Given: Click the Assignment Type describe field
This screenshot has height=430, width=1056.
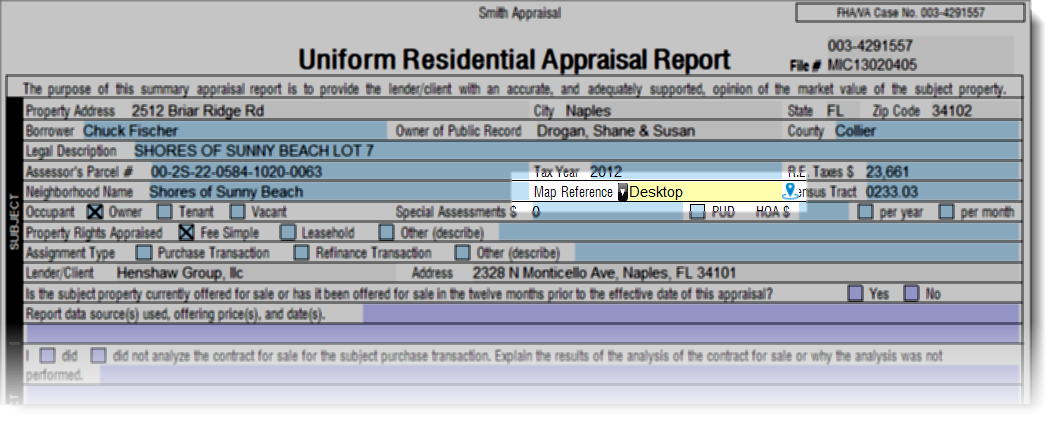Looking at the screenshot, I should (x=798, y=253).
